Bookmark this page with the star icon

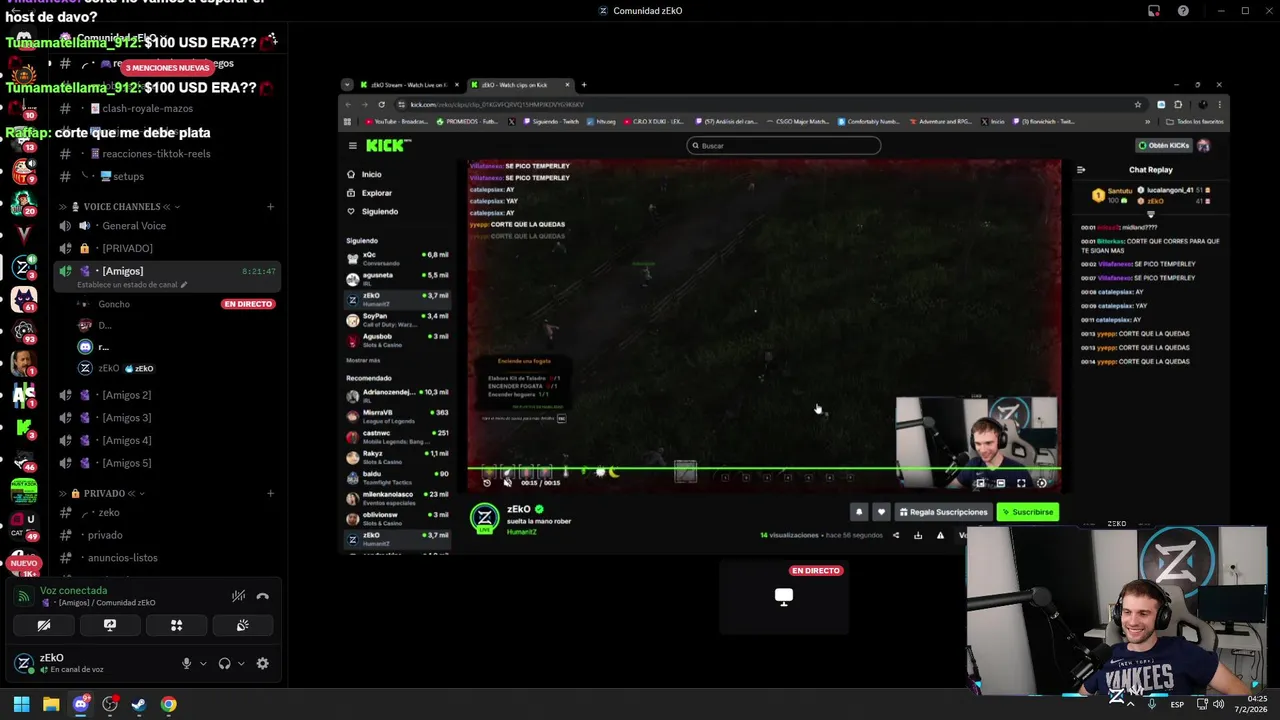point(1137,104)
